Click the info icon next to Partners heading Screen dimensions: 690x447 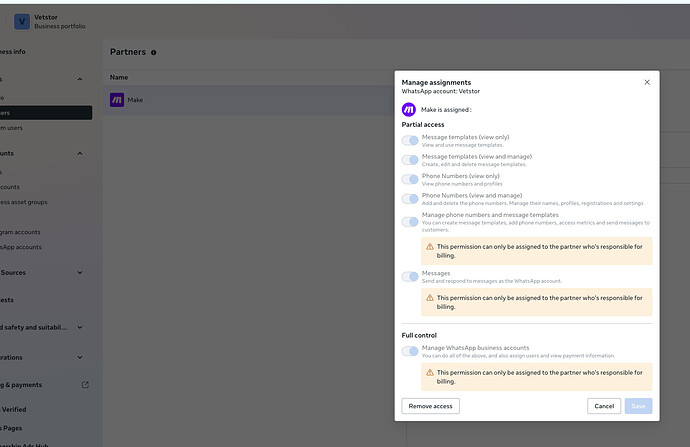pos(154,53)
